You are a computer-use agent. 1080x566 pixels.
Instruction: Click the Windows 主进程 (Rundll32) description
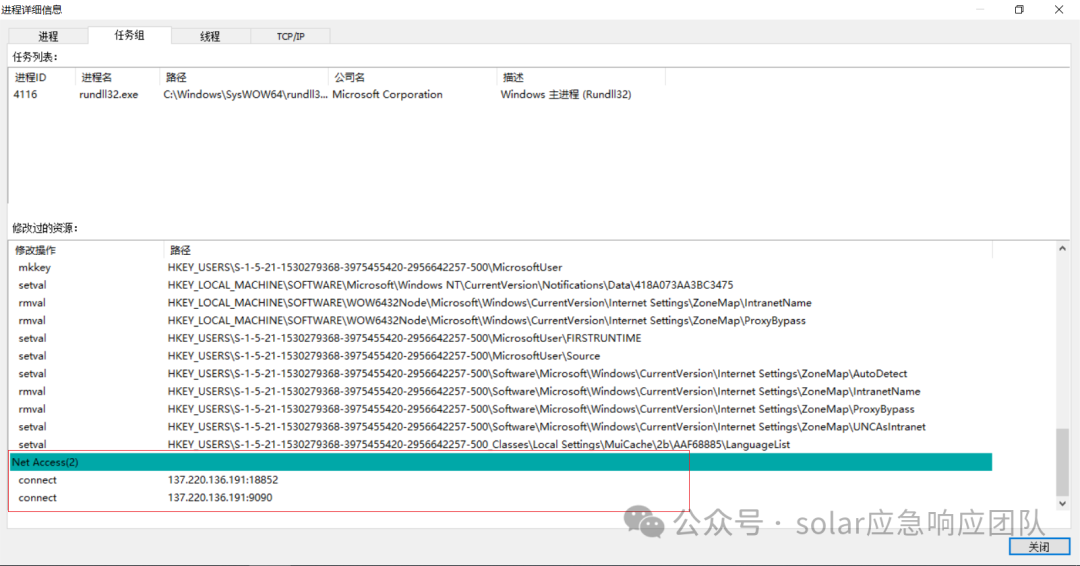pyautogui.click(x=565, y=94)
